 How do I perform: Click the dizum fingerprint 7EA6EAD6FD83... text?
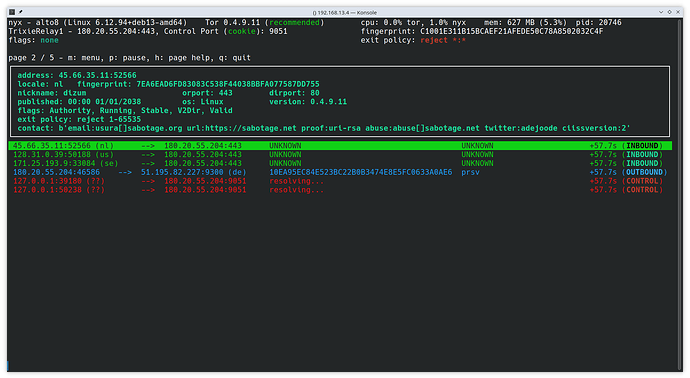(x=228, y=84)
